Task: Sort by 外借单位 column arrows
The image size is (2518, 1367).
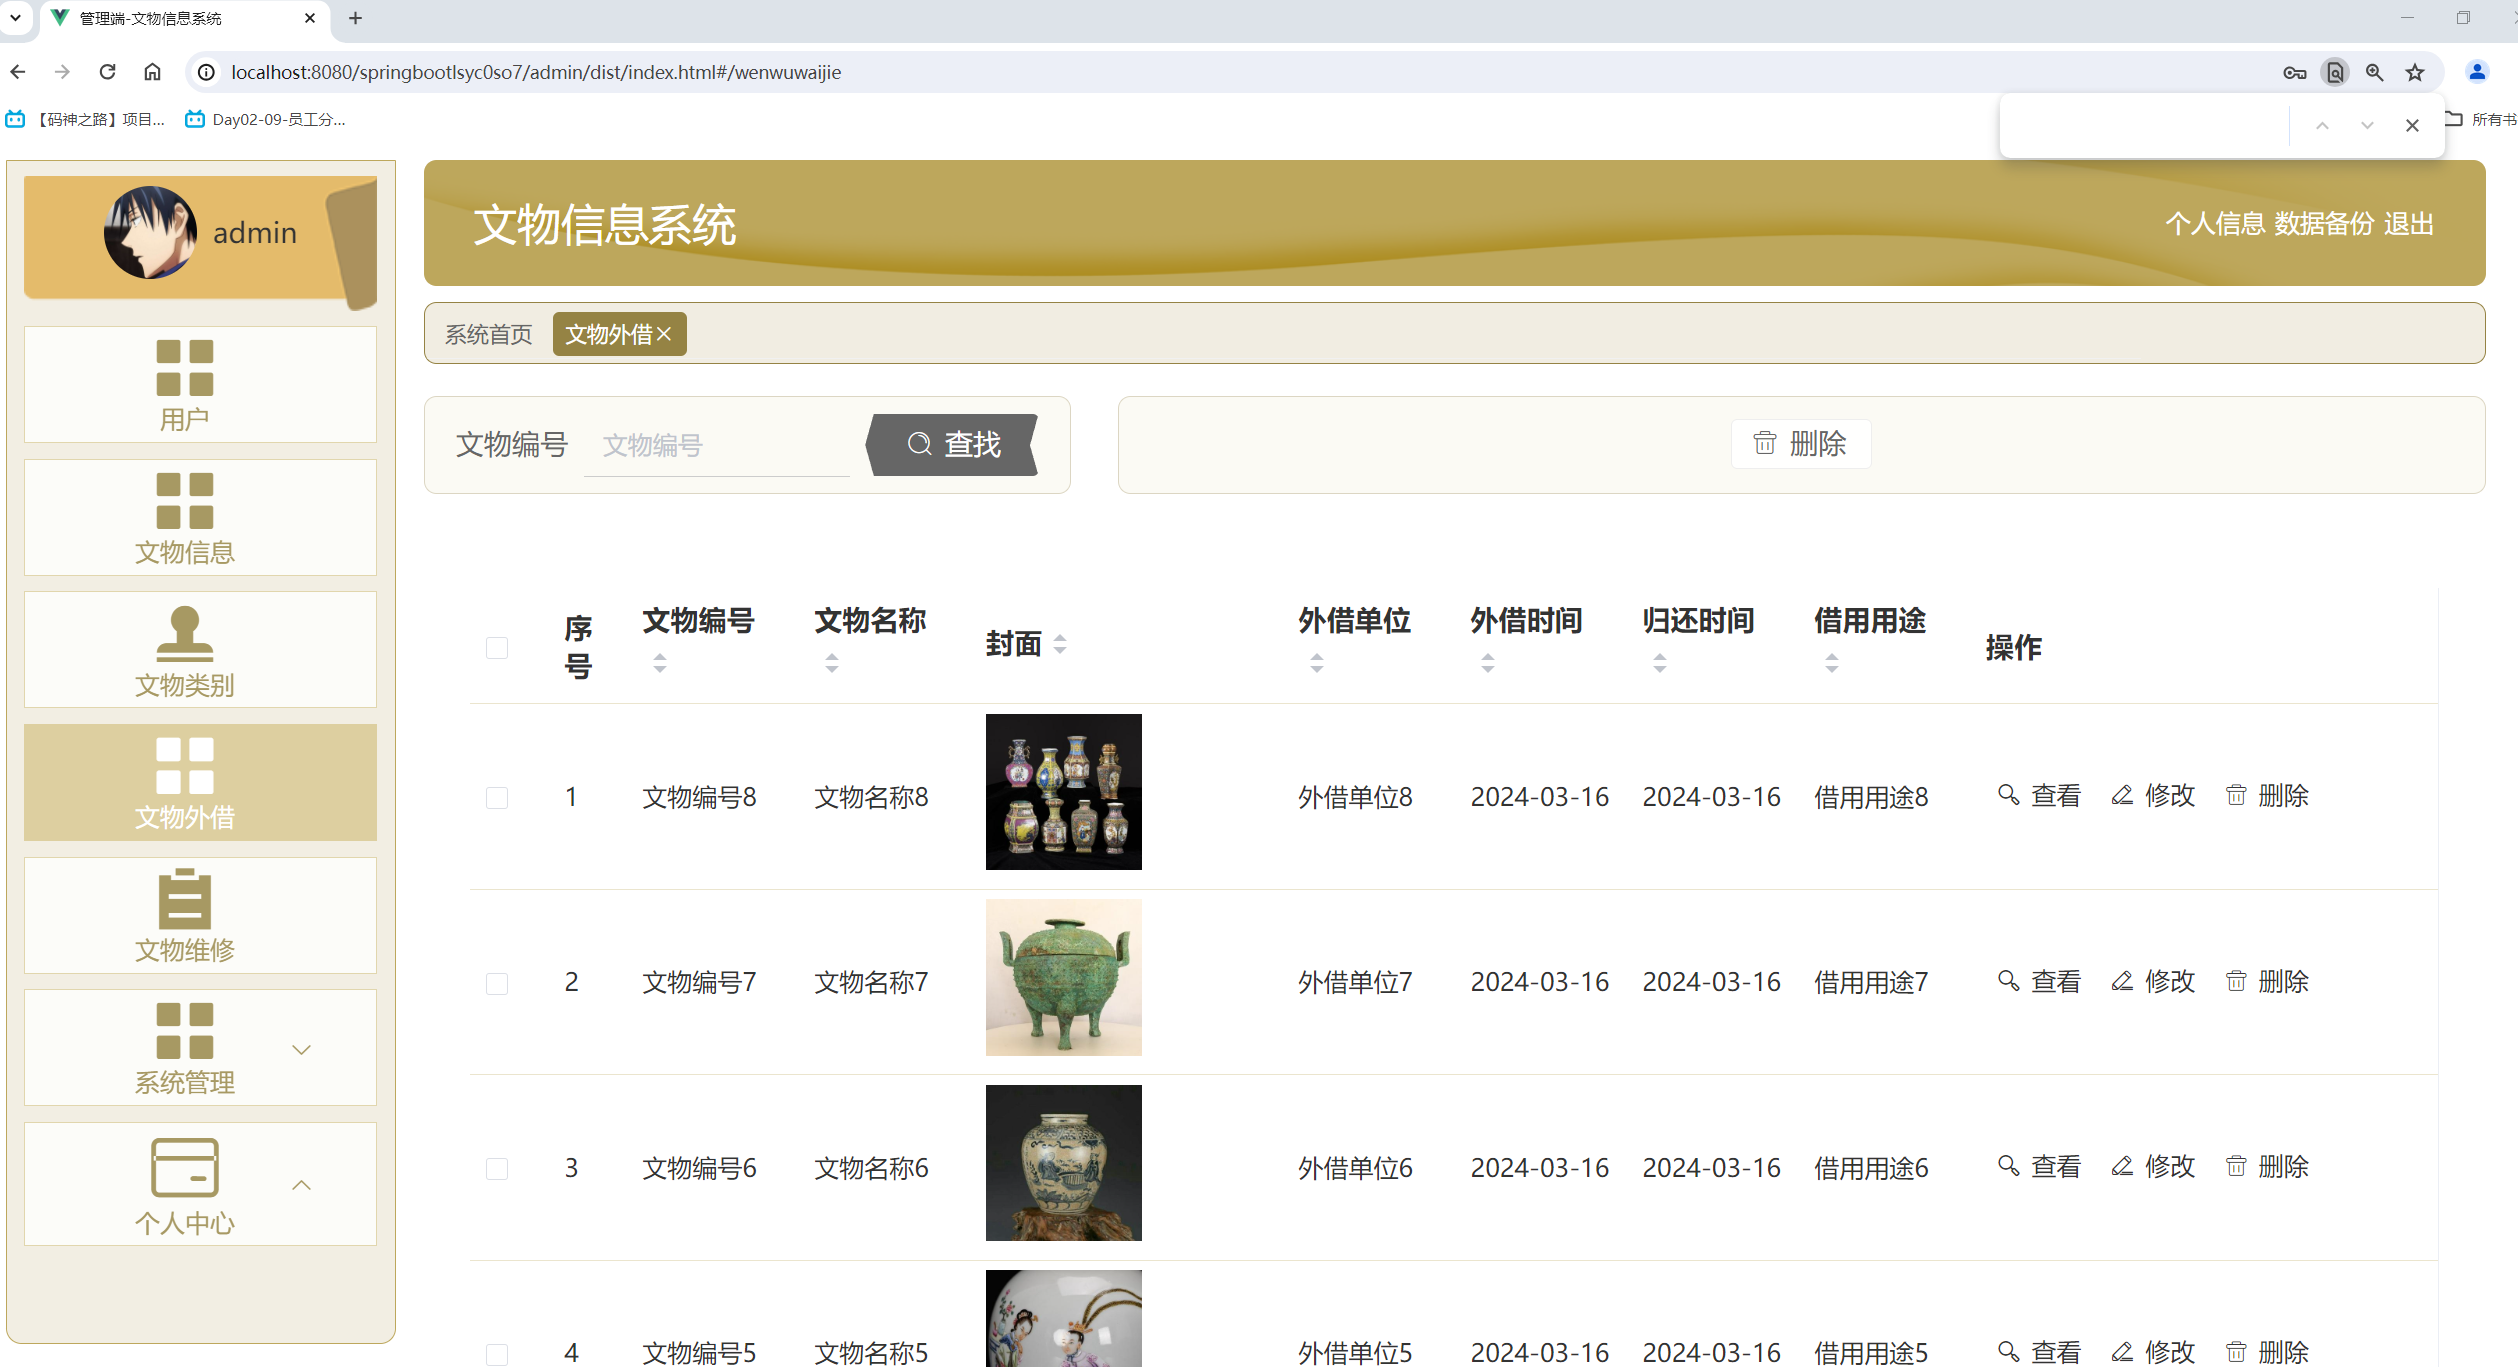Action: [x=1317, y=663]
